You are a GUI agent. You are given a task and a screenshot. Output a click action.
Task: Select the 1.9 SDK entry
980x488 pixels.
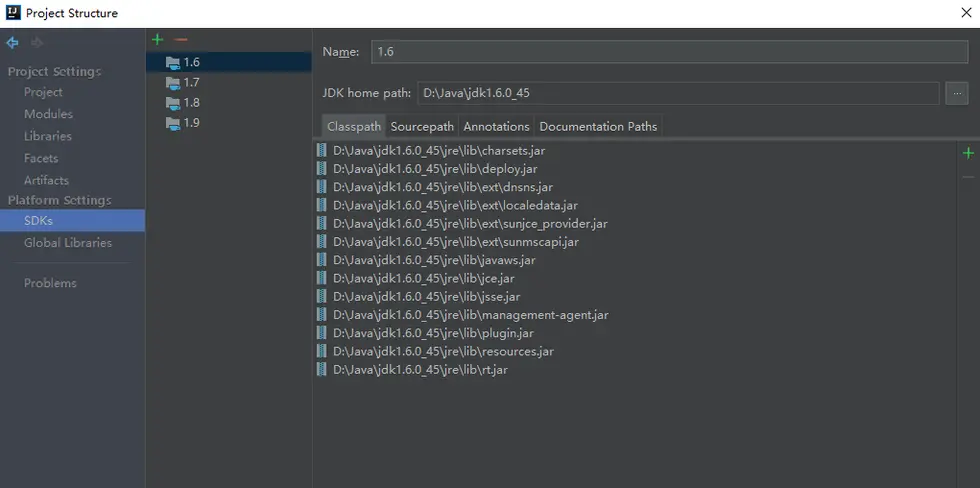pos(191,122)
